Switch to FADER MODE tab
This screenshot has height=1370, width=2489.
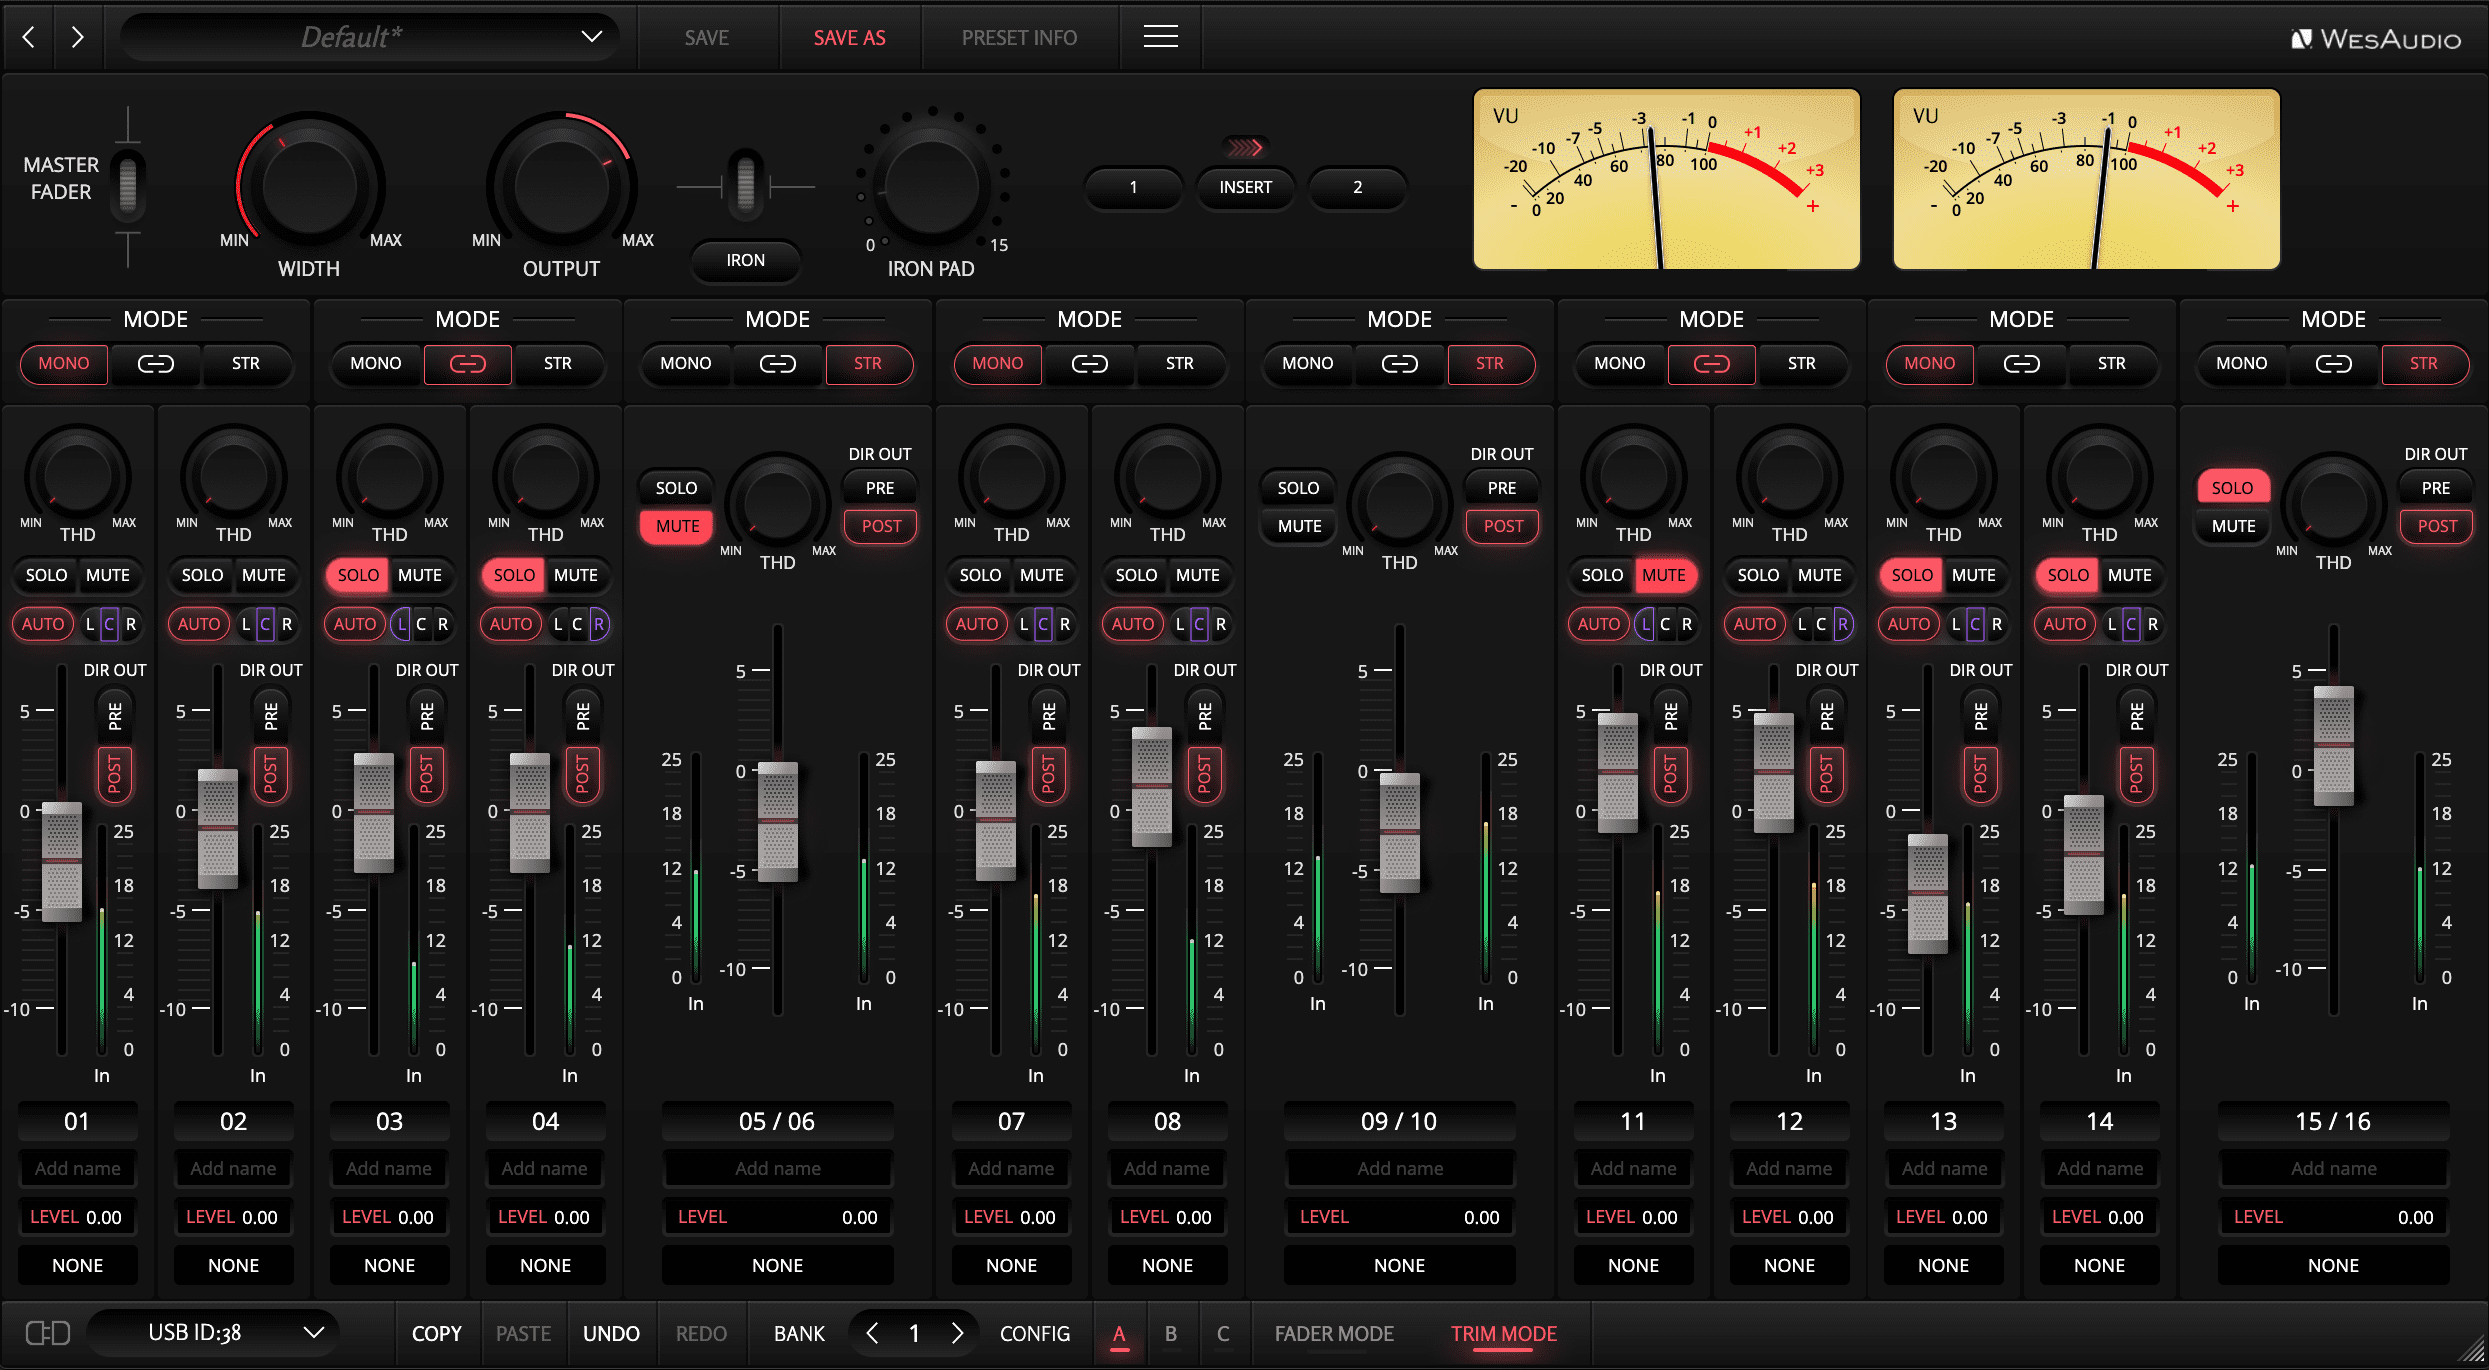(1333, 1333)
